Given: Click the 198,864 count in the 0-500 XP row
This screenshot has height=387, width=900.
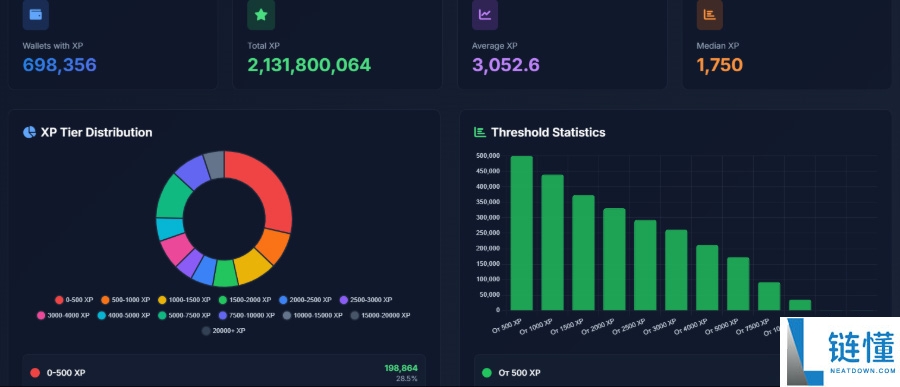Looking at the screenshot, I should [x=401, y=368].
